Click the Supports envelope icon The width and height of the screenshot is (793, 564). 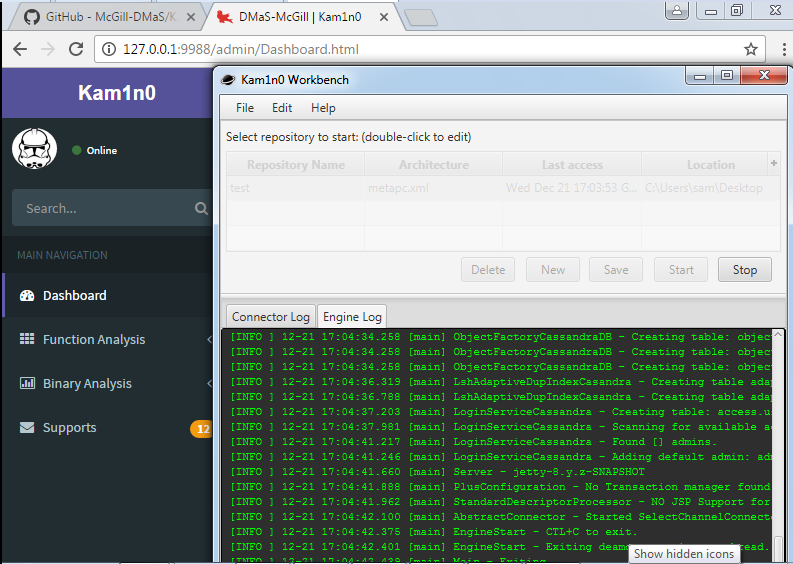[27, 427]
